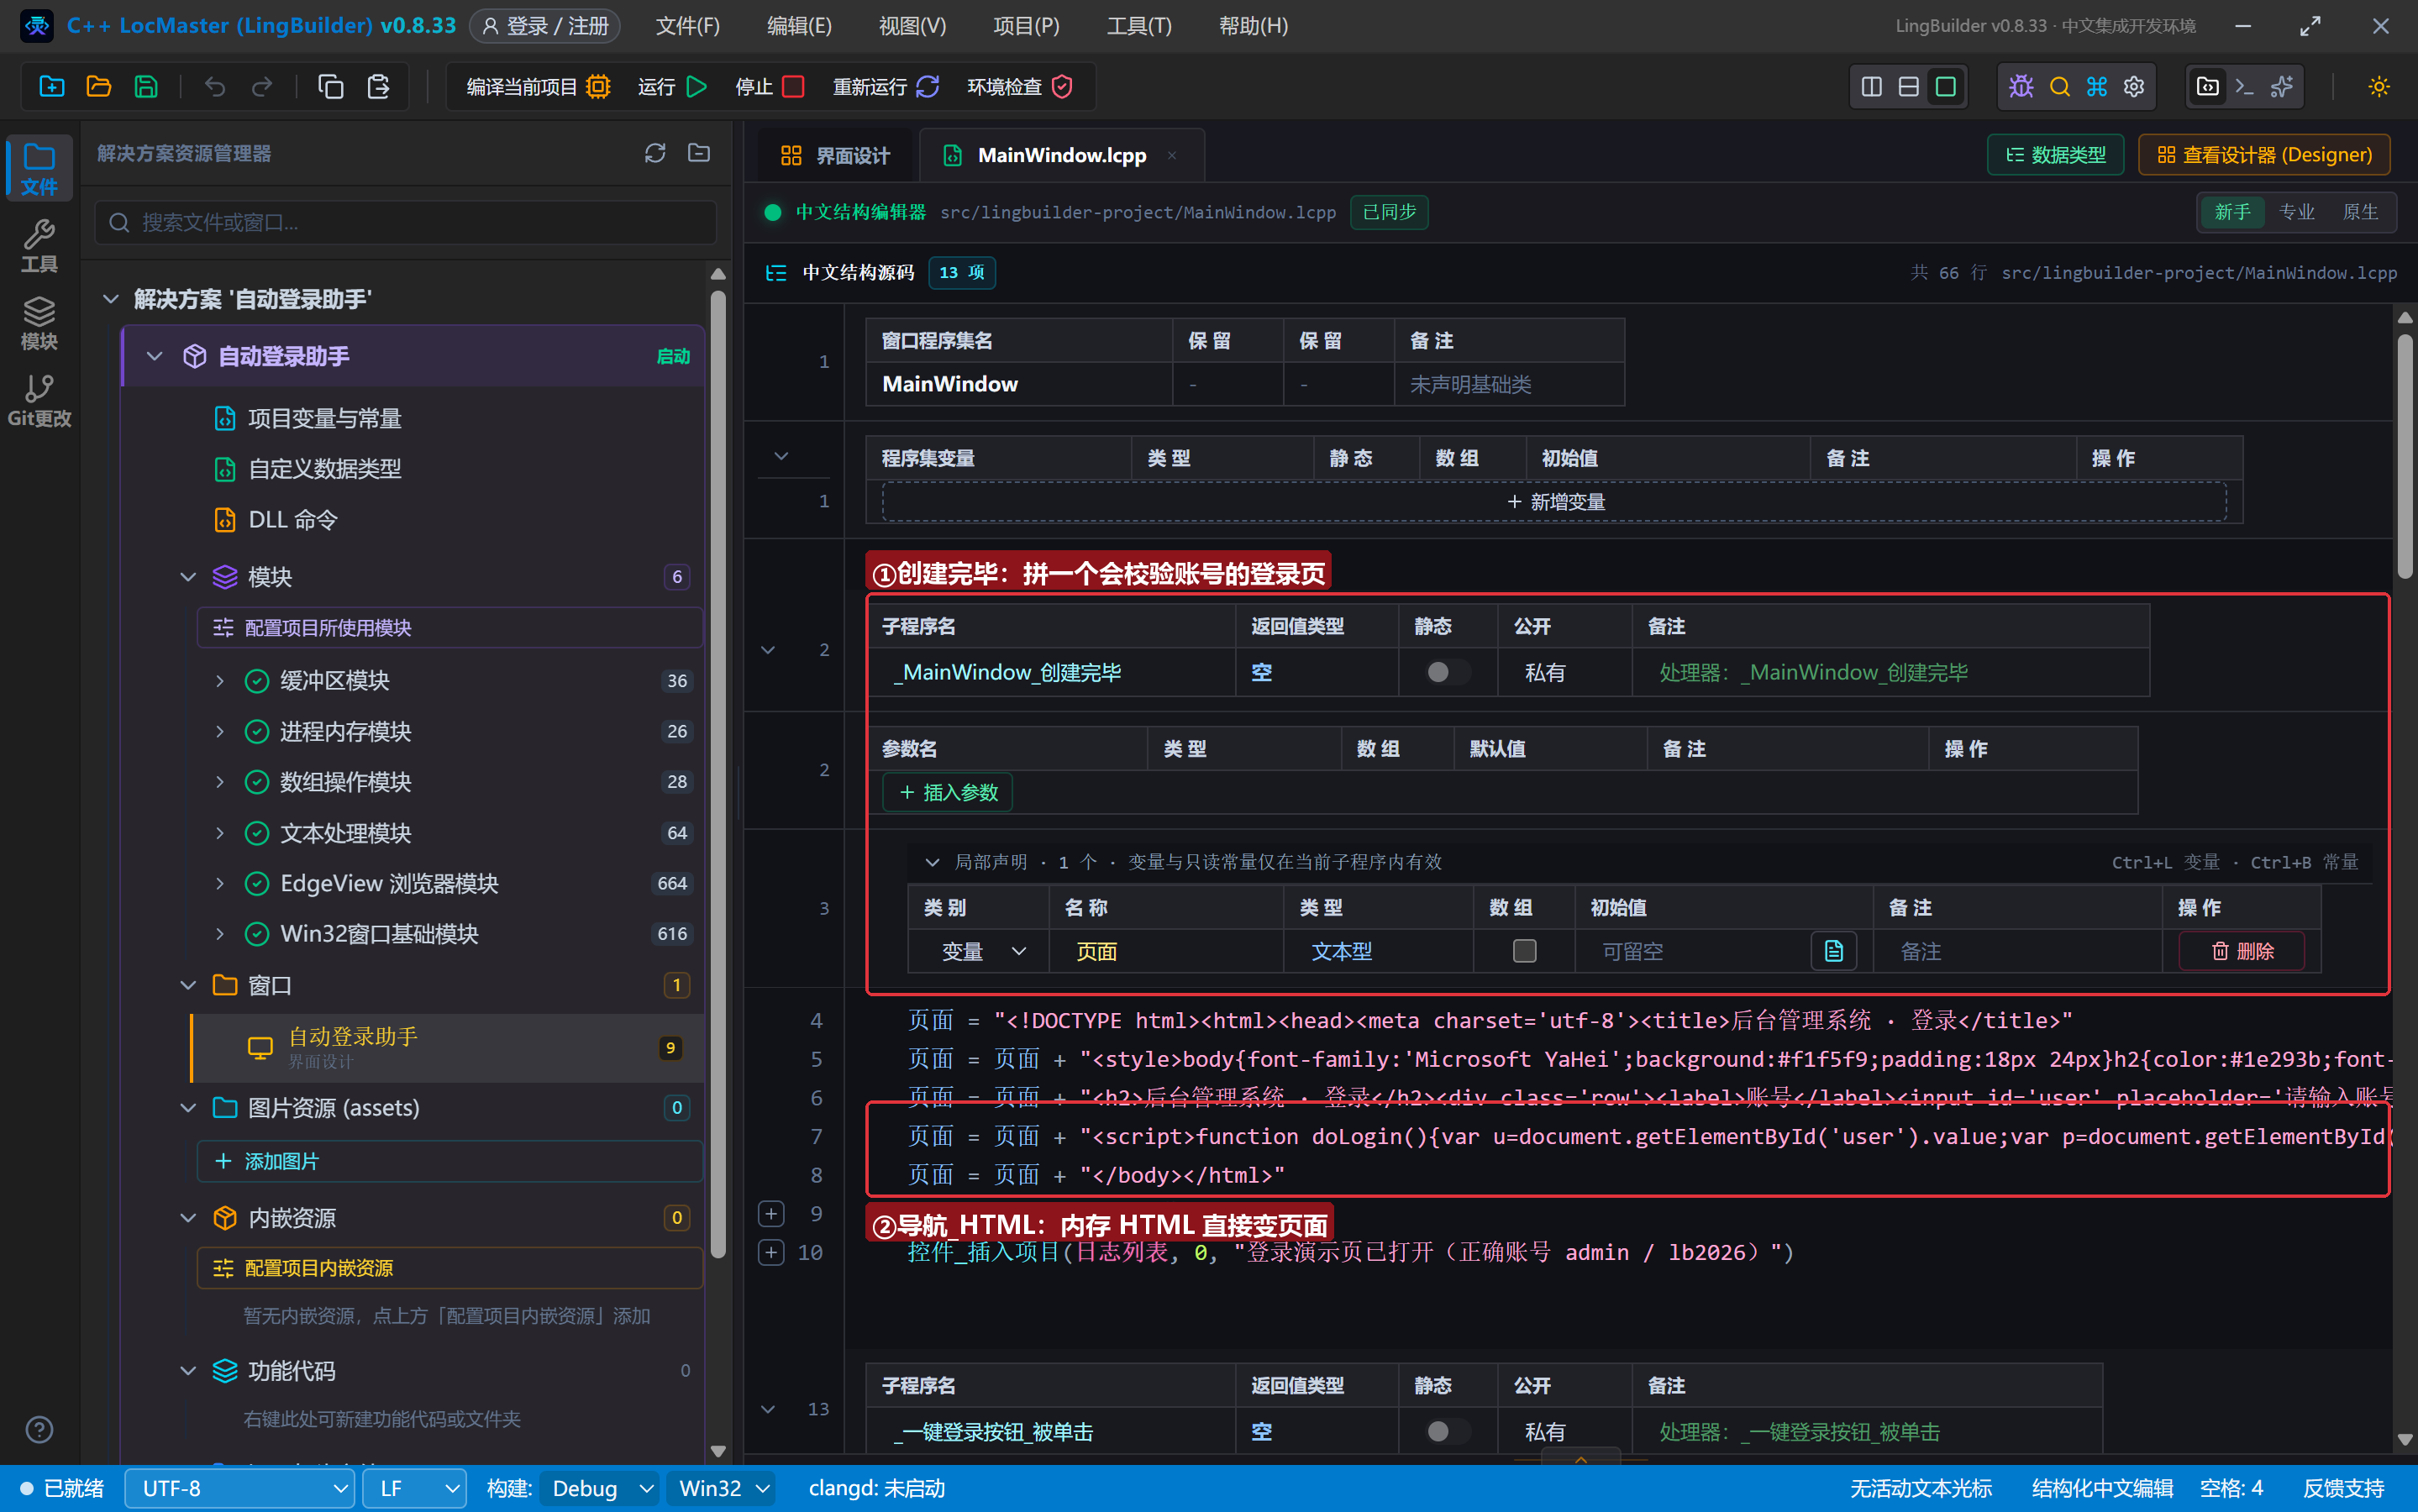Toggle 静态 switch for _MainWindow_创建完毕
This screenshot has height=1512, width=2418.
[x=1447, y=672]
